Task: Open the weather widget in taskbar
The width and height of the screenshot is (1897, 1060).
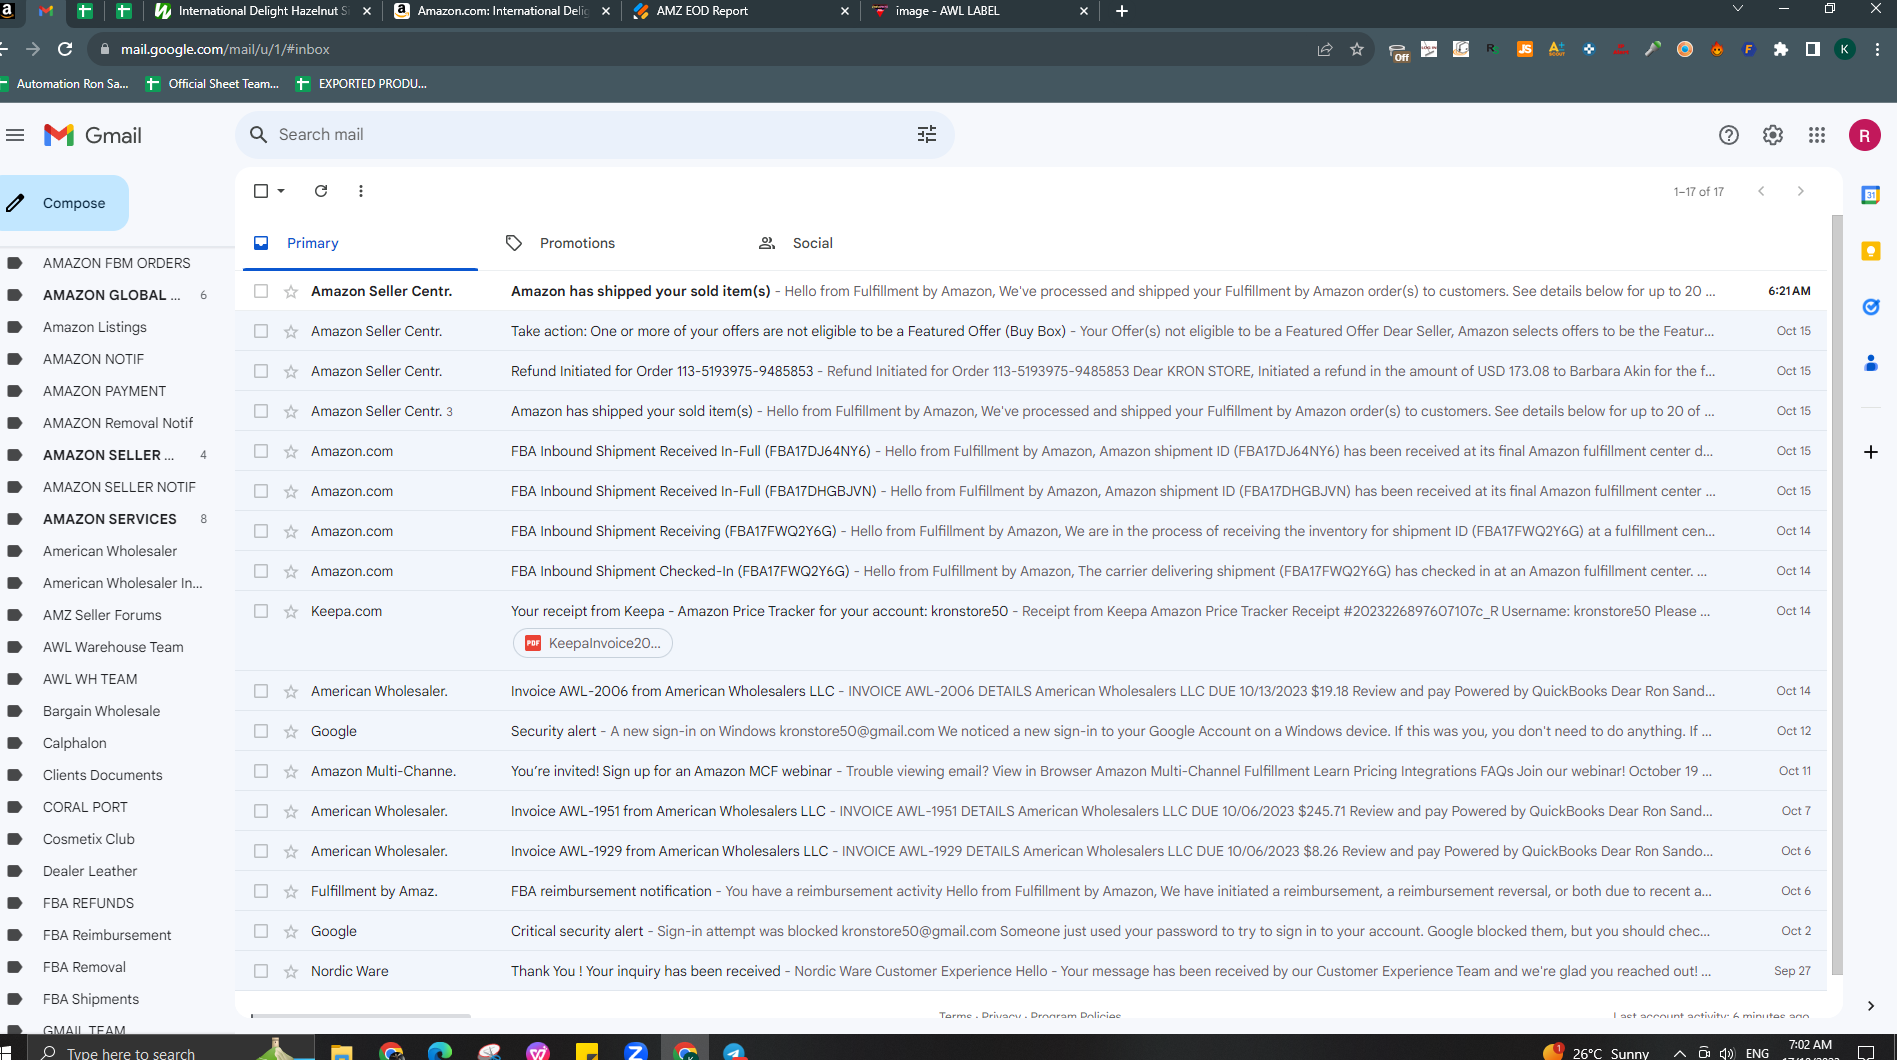Action: [1596, 1053]
